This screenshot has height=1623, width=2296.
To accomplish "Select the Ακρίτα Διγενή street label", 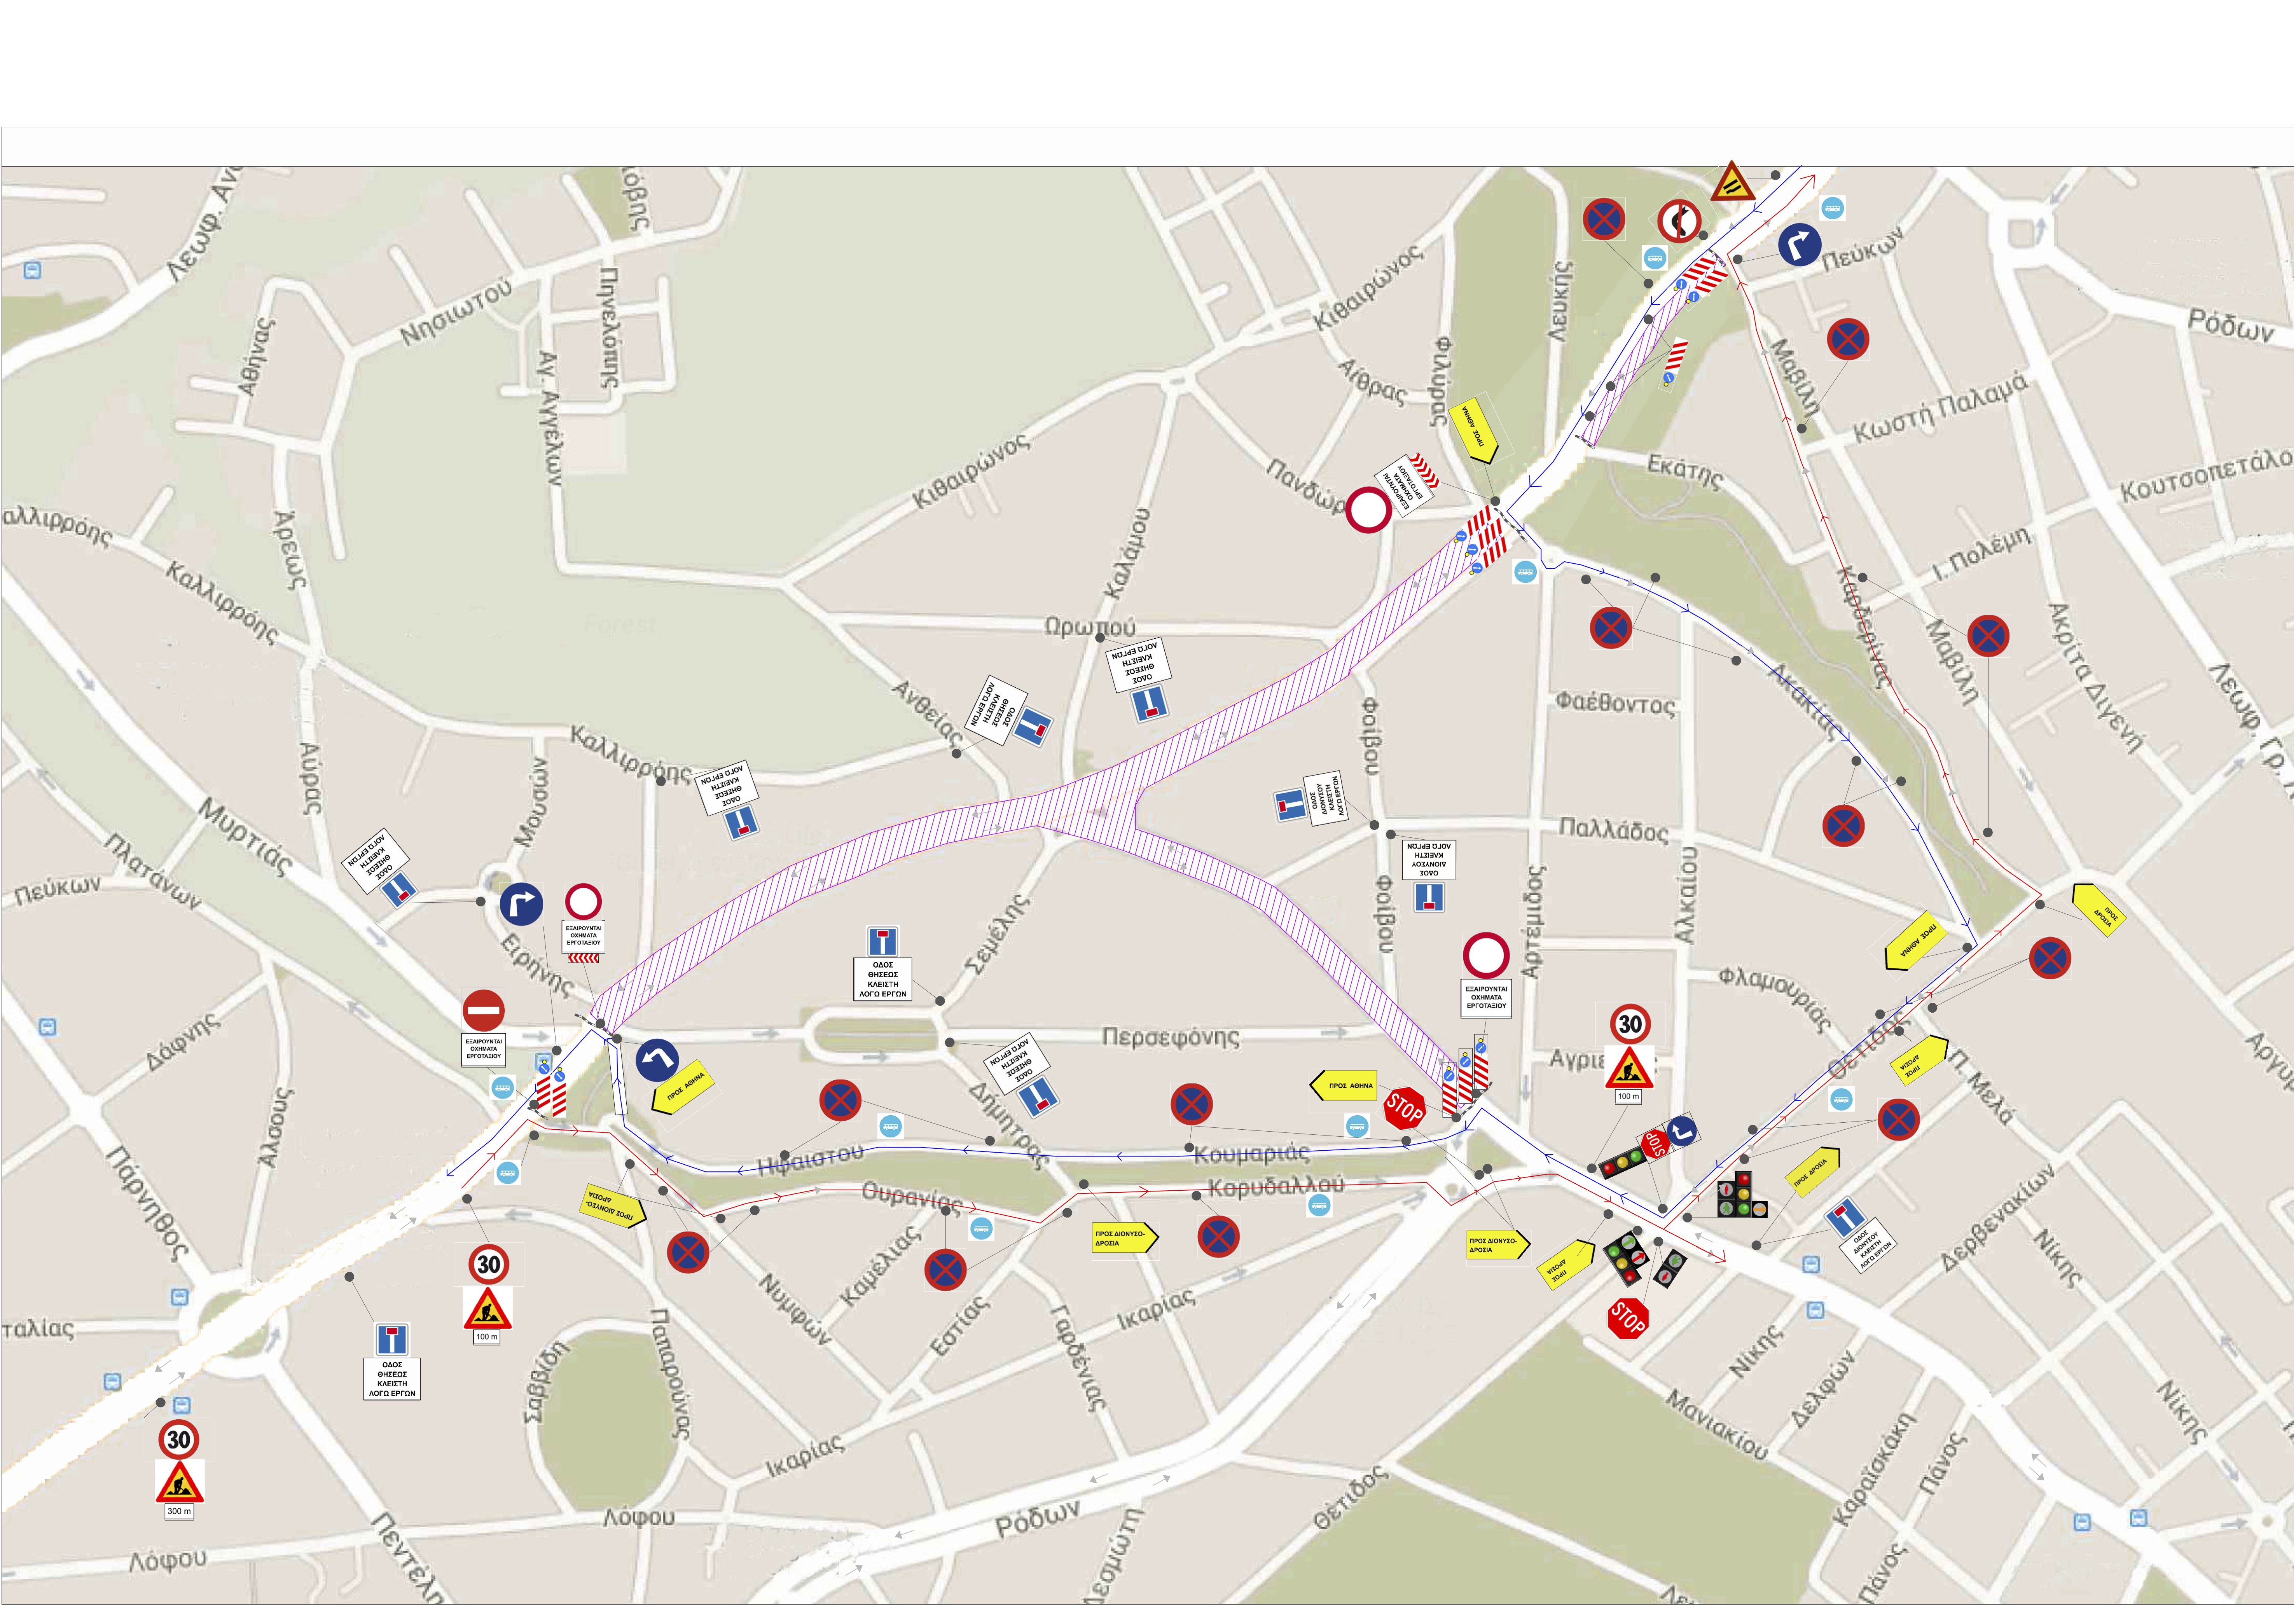I will (2096, 677).
